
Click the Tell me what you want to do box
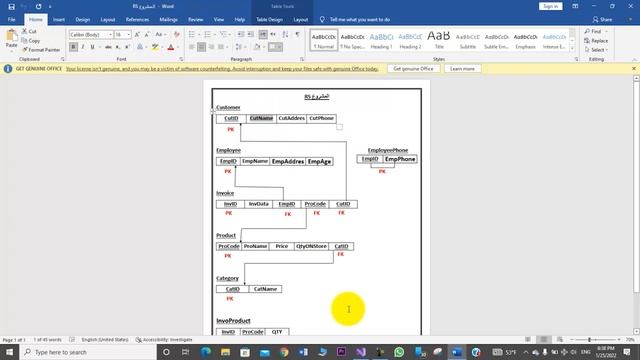pyautogui.click(x=356, y=19)
